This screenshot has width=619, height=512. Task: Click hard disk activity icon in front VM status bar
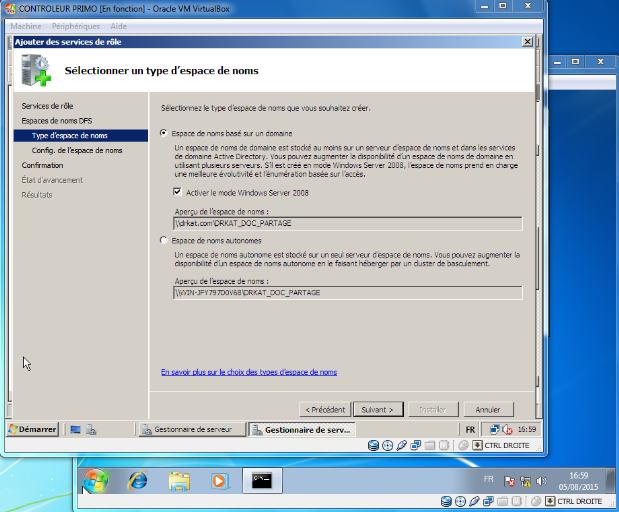point(373,446)
